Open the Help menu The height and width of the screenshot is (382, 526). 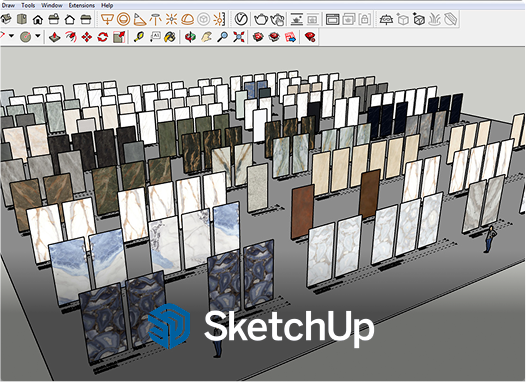coord(107,5)
